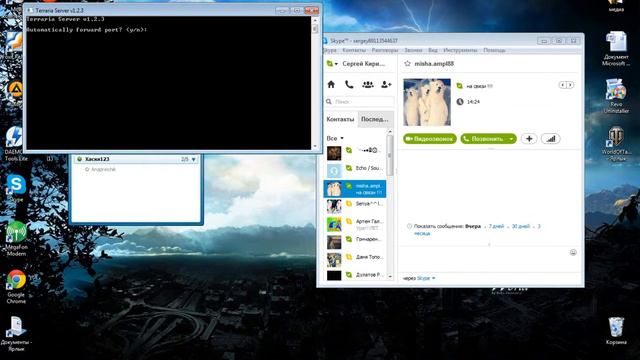This screenshot has height=360, width=640.
Task: Switch to the Послед... tab
Action: [375, 119]
